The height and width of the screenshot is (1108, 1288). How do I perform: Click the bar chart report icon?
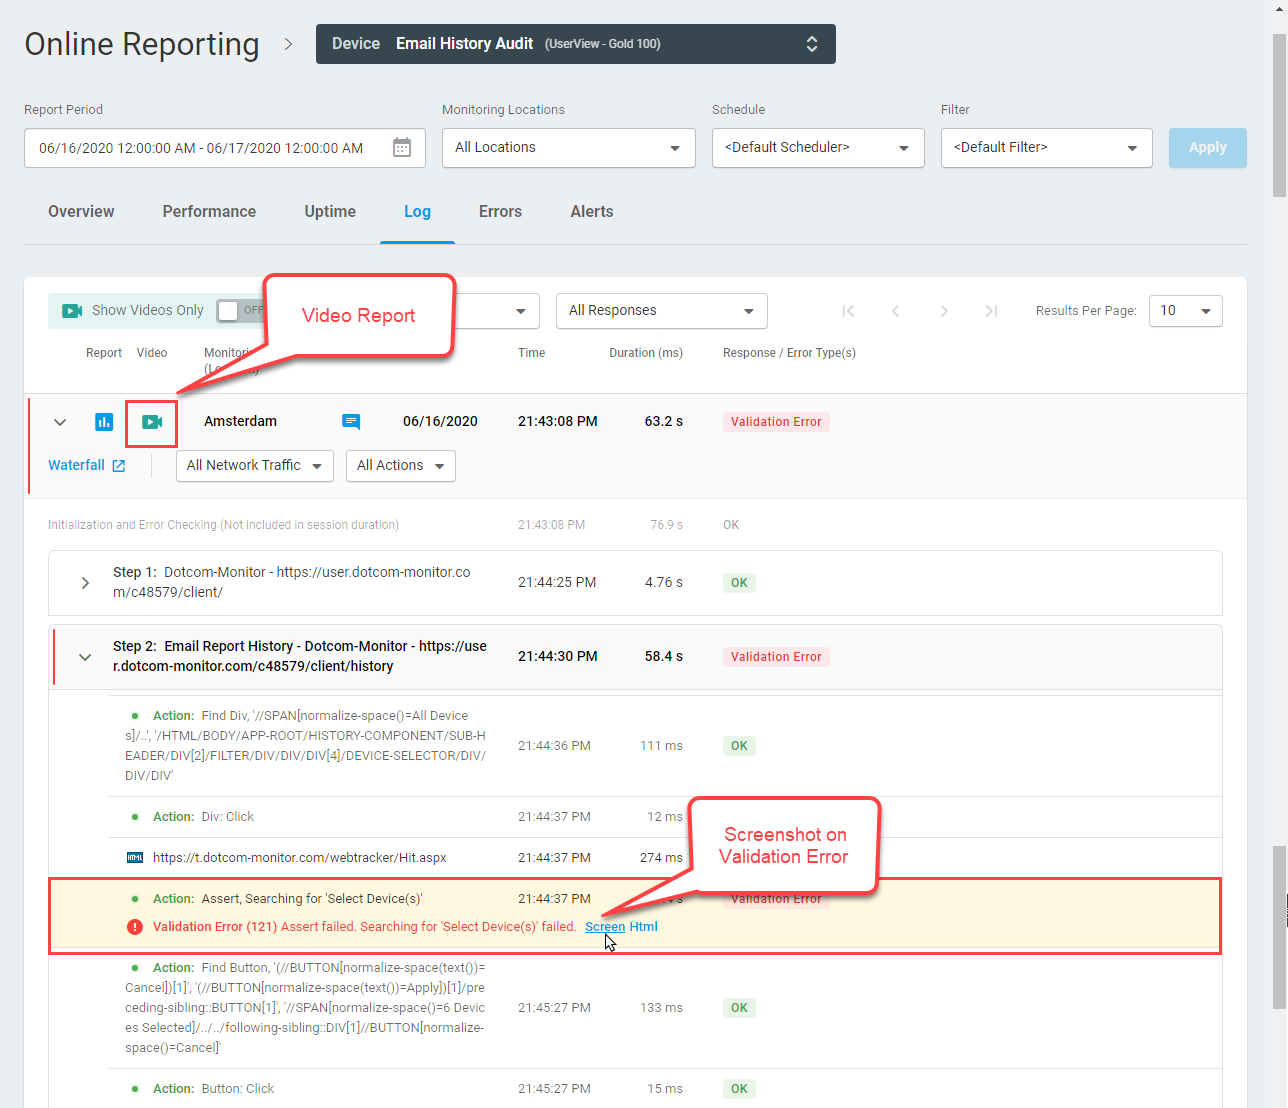pyautogui.click(x=104, y=422)
